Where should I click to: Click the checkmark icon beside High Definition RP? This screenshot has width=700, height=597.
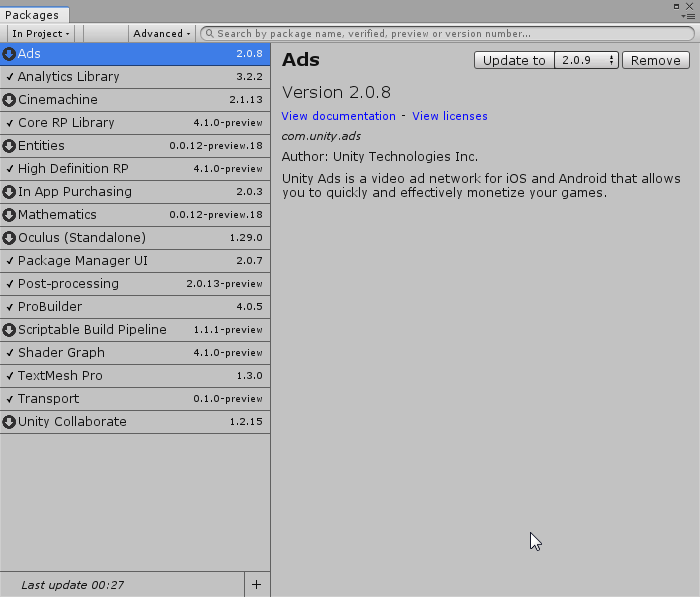click(10, 169)
